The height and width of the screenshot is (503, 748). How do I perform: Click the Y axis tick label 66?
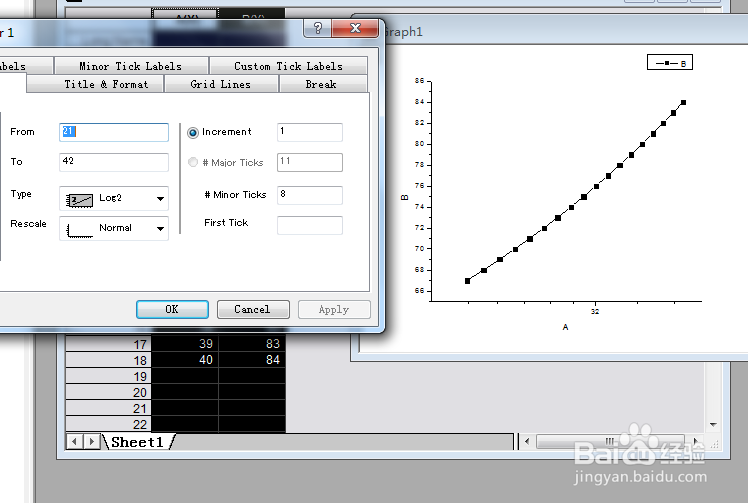click(419, 291)
